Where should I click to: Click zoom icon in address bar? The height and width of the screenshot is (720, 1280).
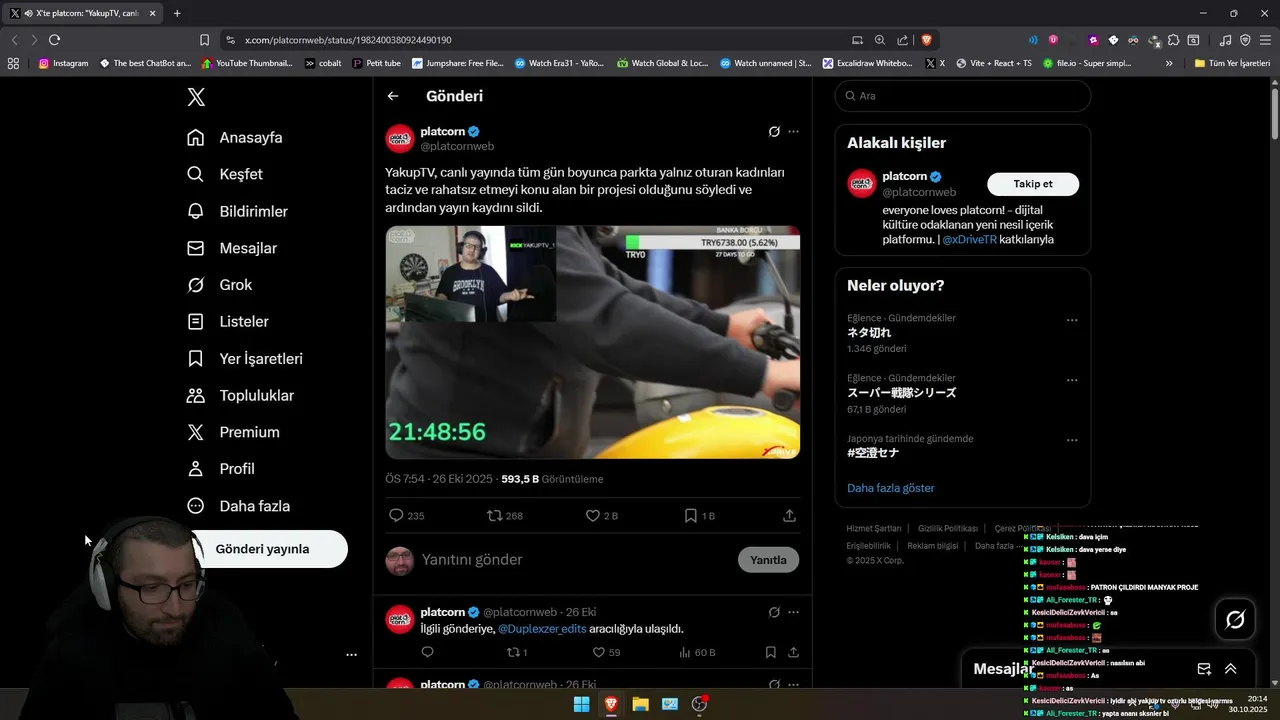[x=880, y=40]
